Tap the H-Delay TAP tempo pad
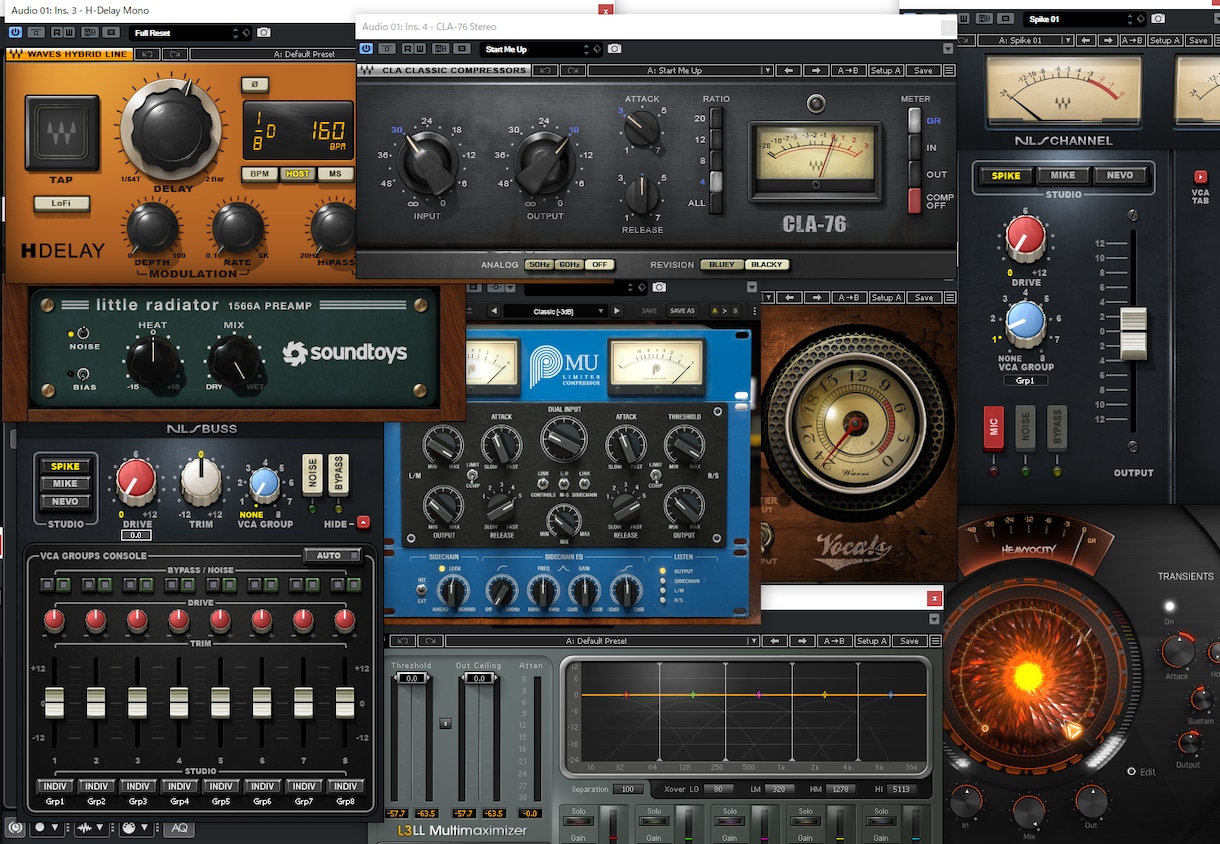Viewport: 1220px width, 844px height. [x=62, y=133]
